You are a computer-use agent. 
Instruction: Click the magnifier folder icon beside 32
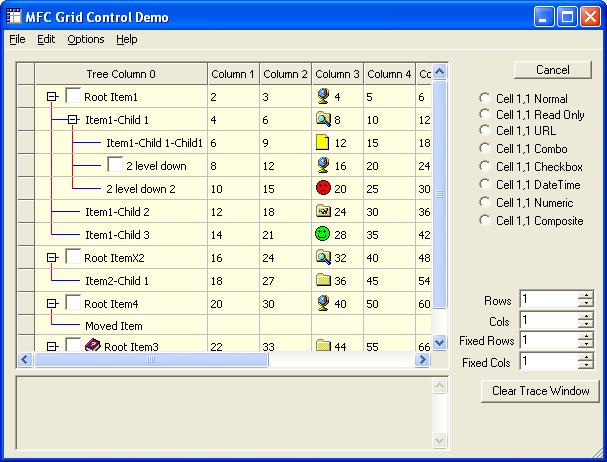click(x=323, y=257)
